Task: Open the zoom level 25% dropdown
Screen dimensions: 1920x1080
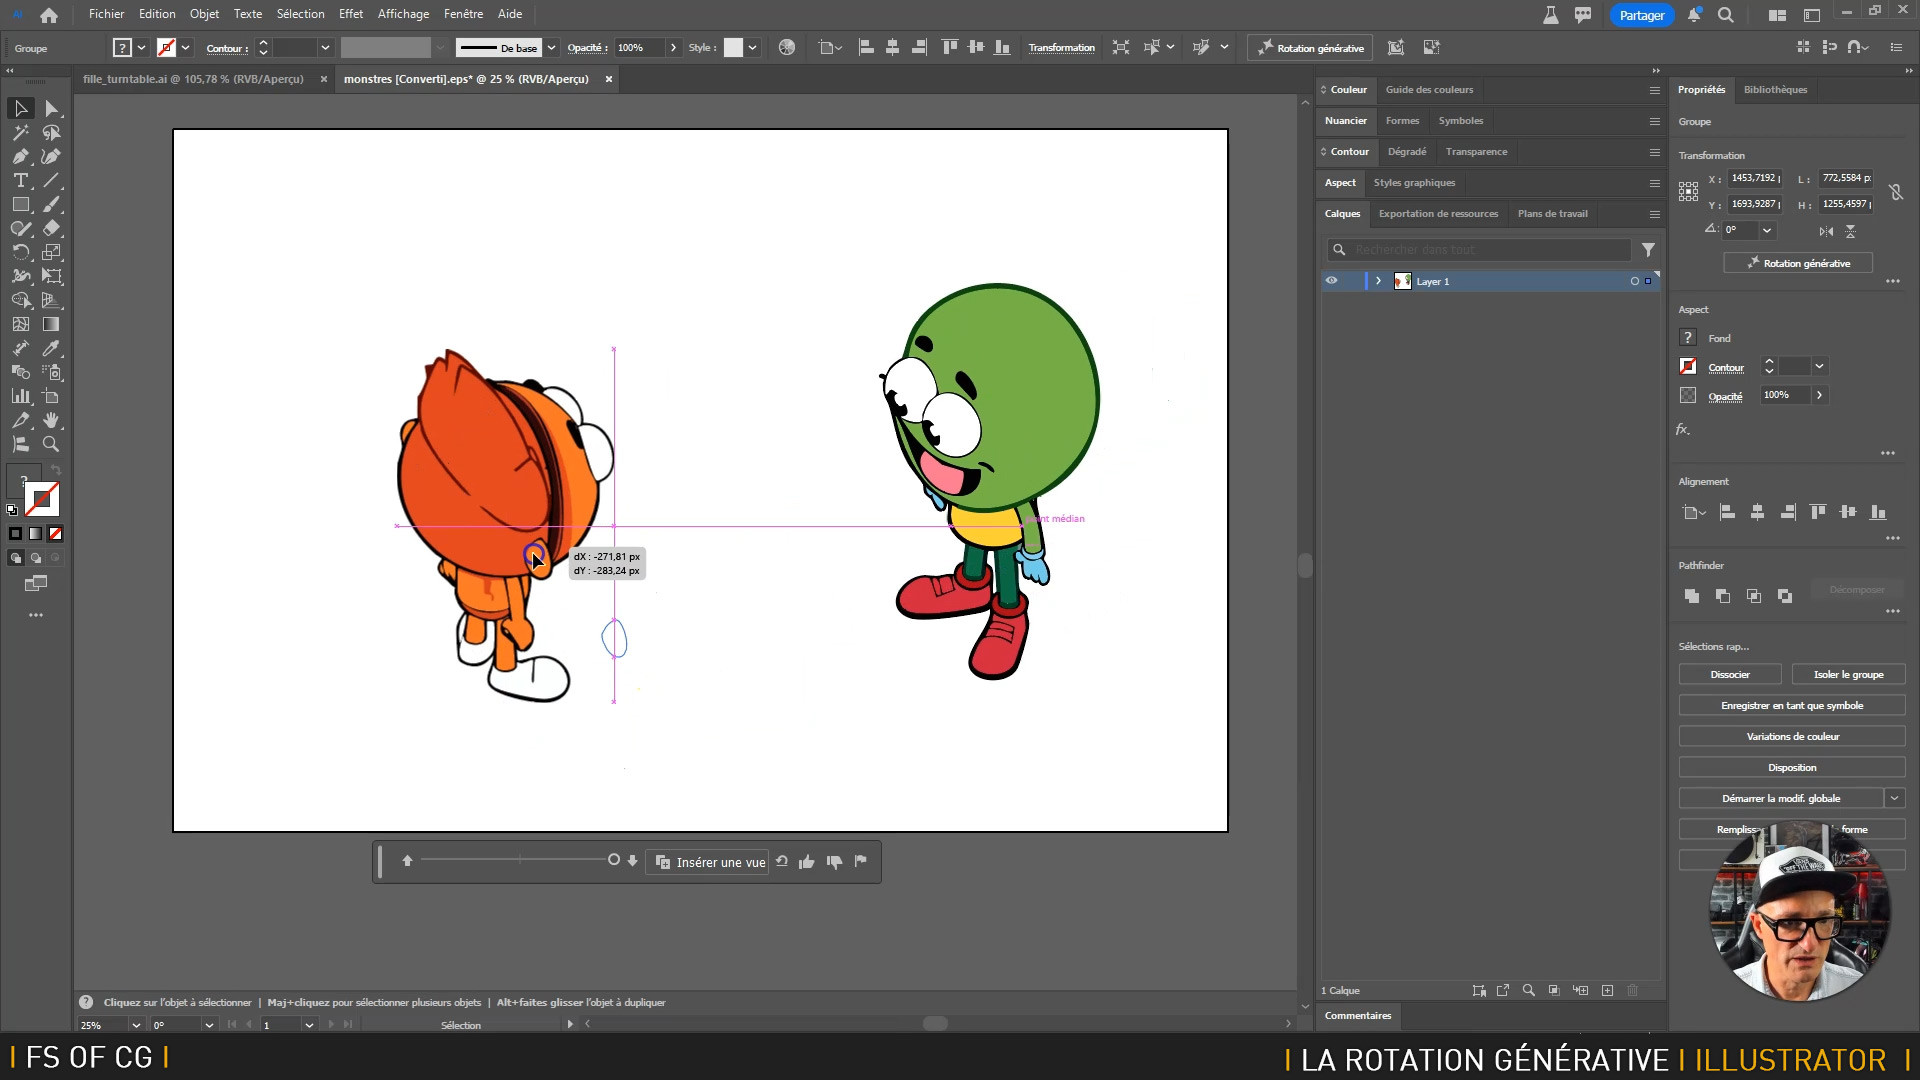Action: pos(136,1025)
